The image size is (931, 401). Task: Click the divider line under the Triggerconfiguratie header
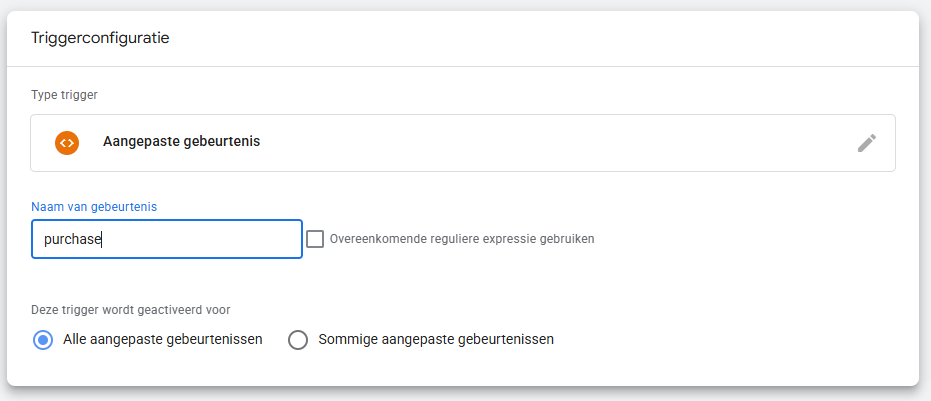click(x=462, y=66)
